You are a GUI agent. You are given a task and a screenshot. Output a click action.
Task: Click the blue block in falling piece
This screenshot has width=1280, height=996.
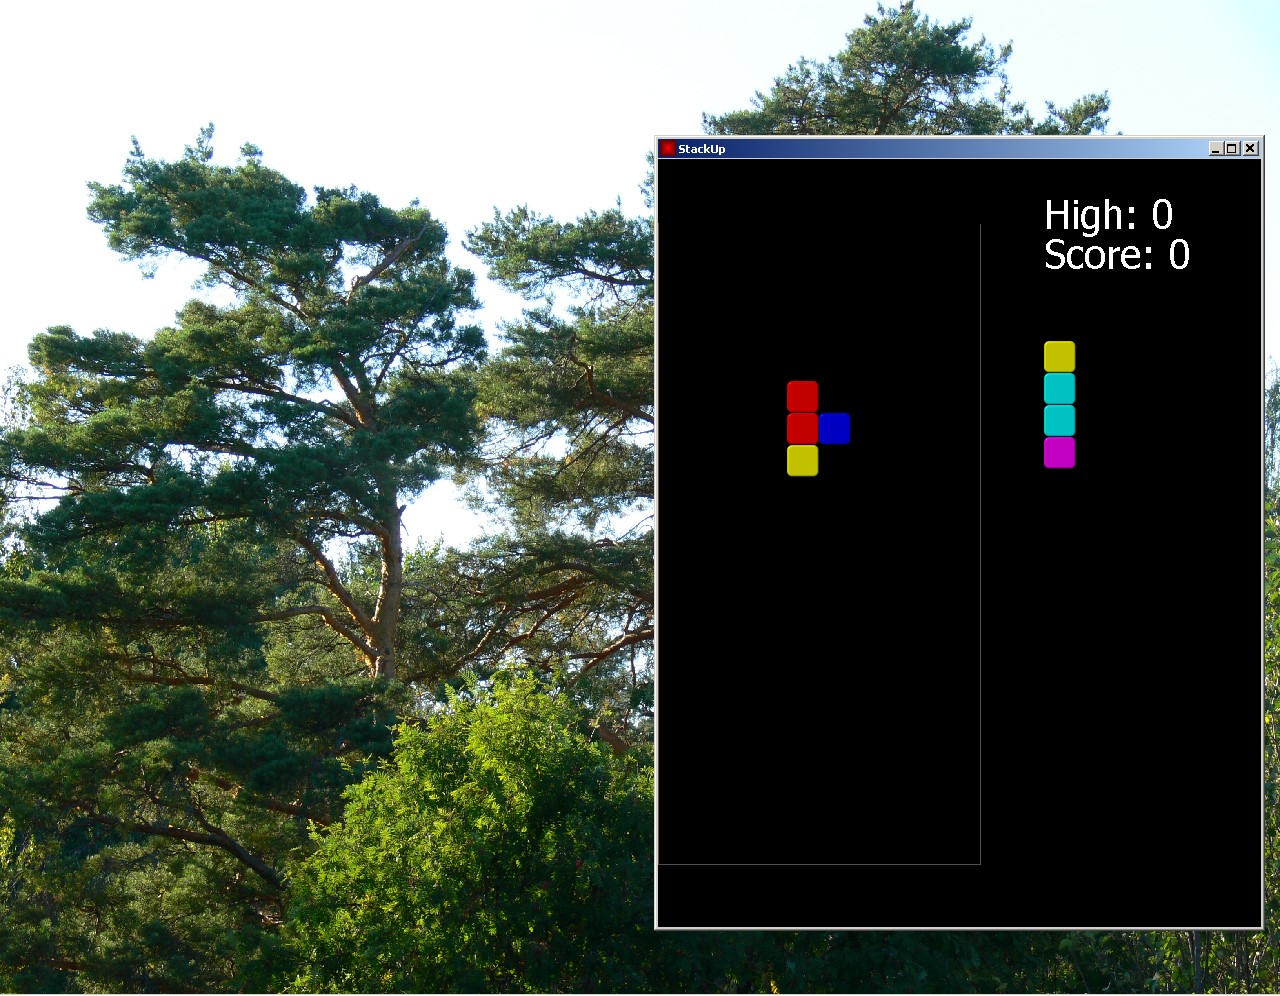[834, 429]
